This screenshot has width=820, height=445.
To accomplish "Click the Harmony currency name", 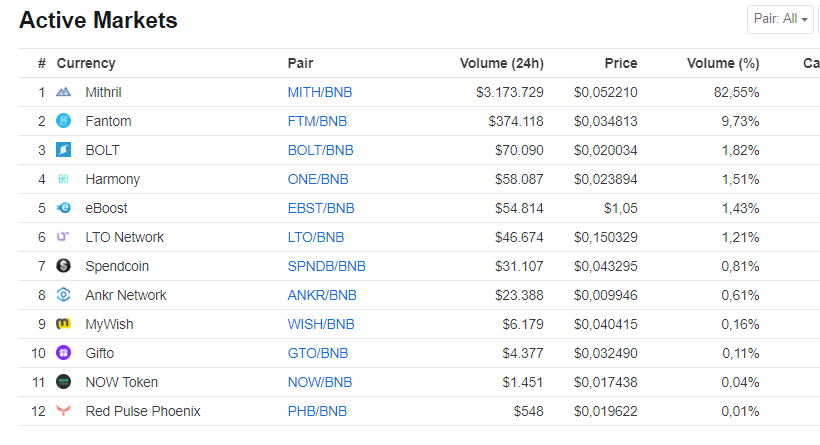I will pyautogui.click(x=112, y=179).
